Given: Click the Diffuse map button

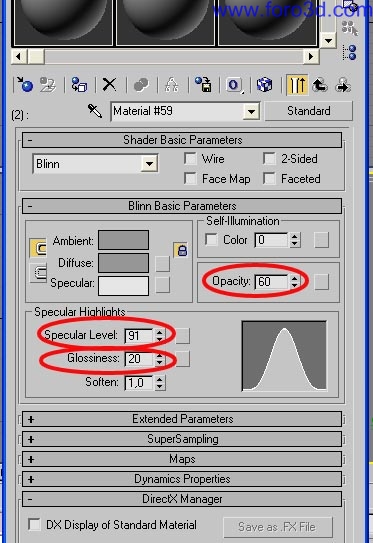Looking at the screenshot, I should (162, 264).
